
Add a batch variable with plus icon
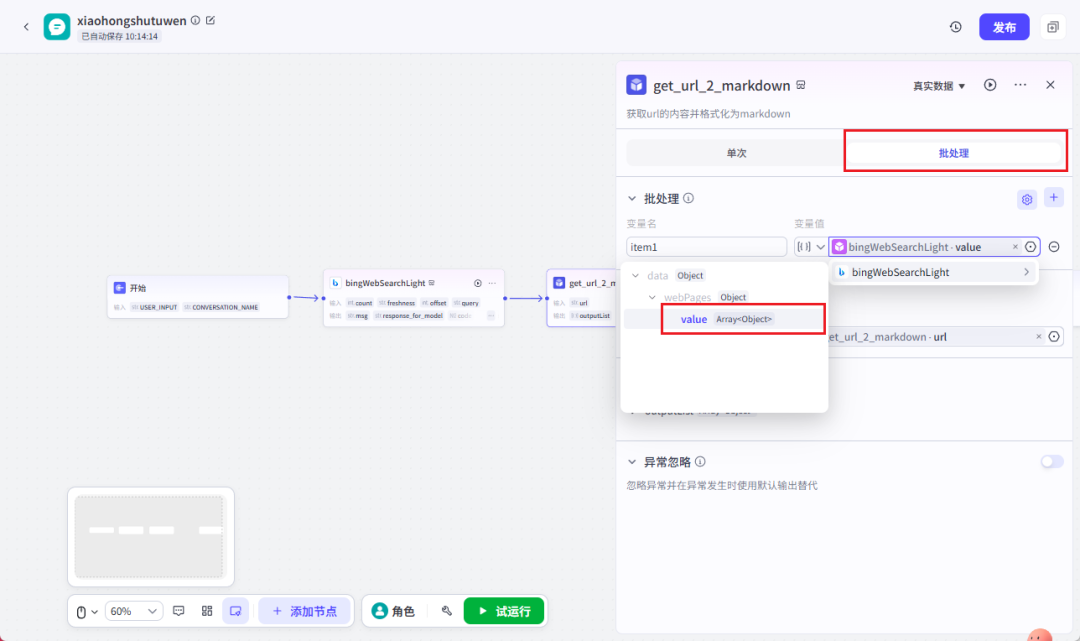(1054, 198)
